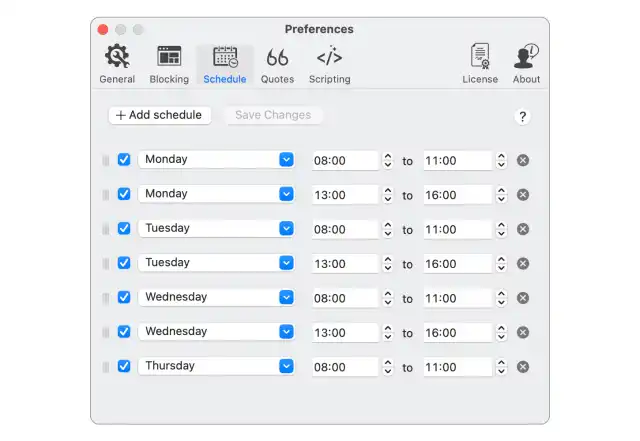Open the General preferences pane
Image resolution: width=640 pixels, height=441 pixels.
point(117,64)
